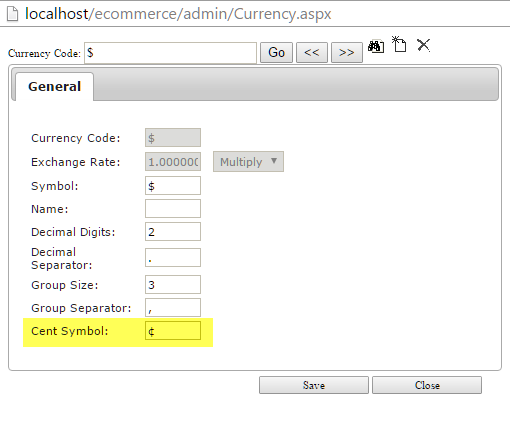This screenshot has height=427, width=510.
Task: Open the Multiply dropdown
Action: pyautogui.click(x=248, y=162)
